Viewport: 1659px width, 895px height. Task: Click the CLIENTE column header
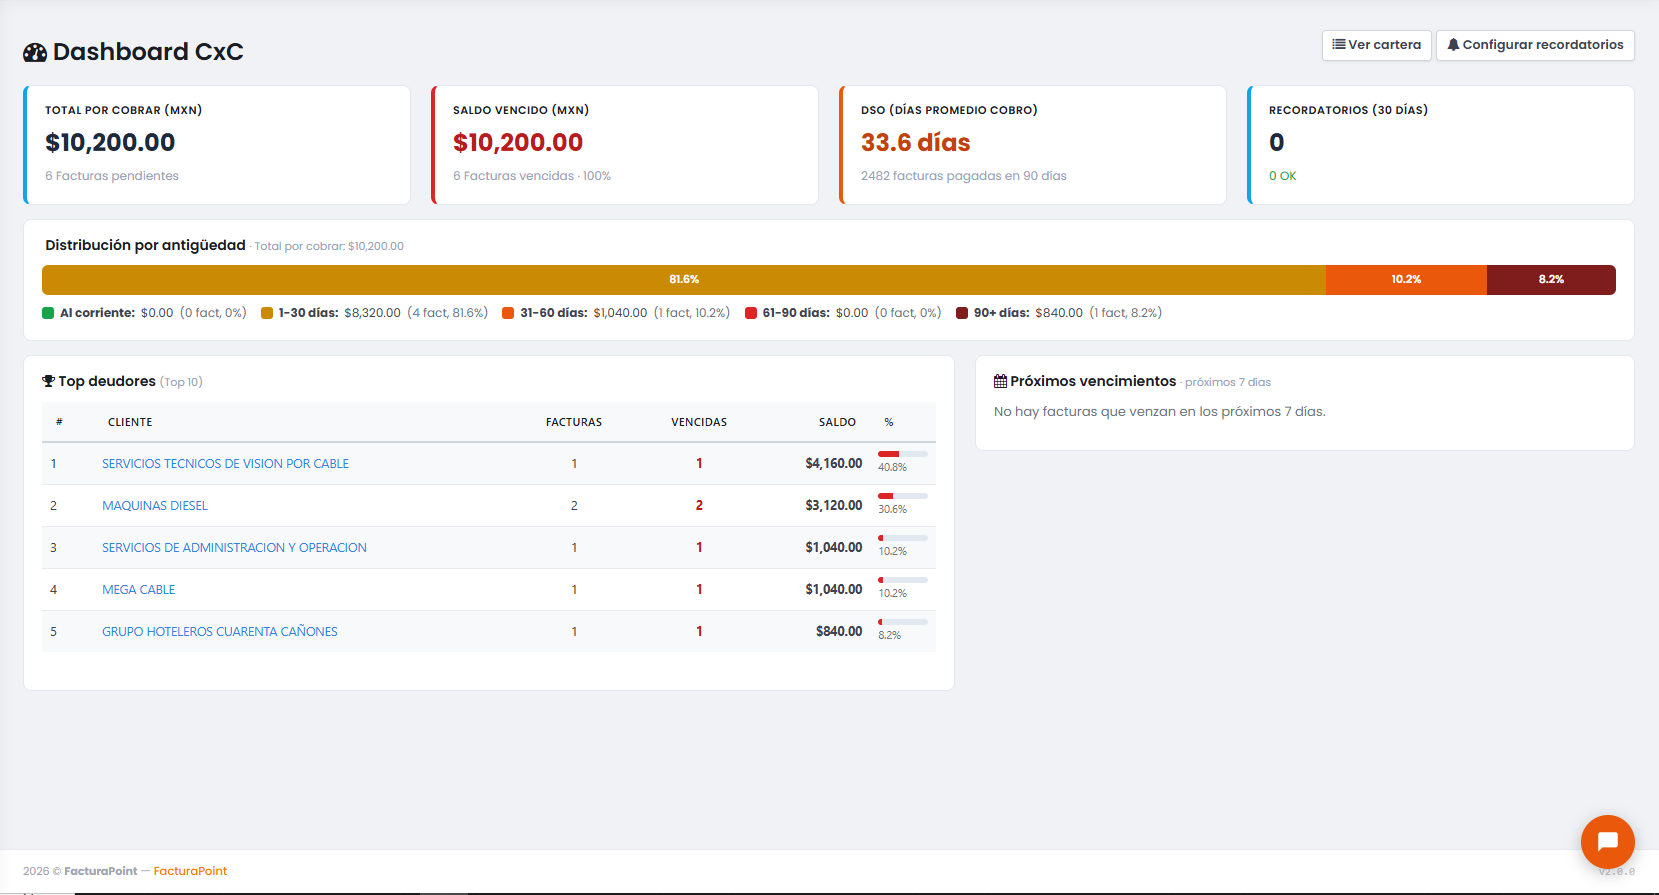(x=130, y=422)
